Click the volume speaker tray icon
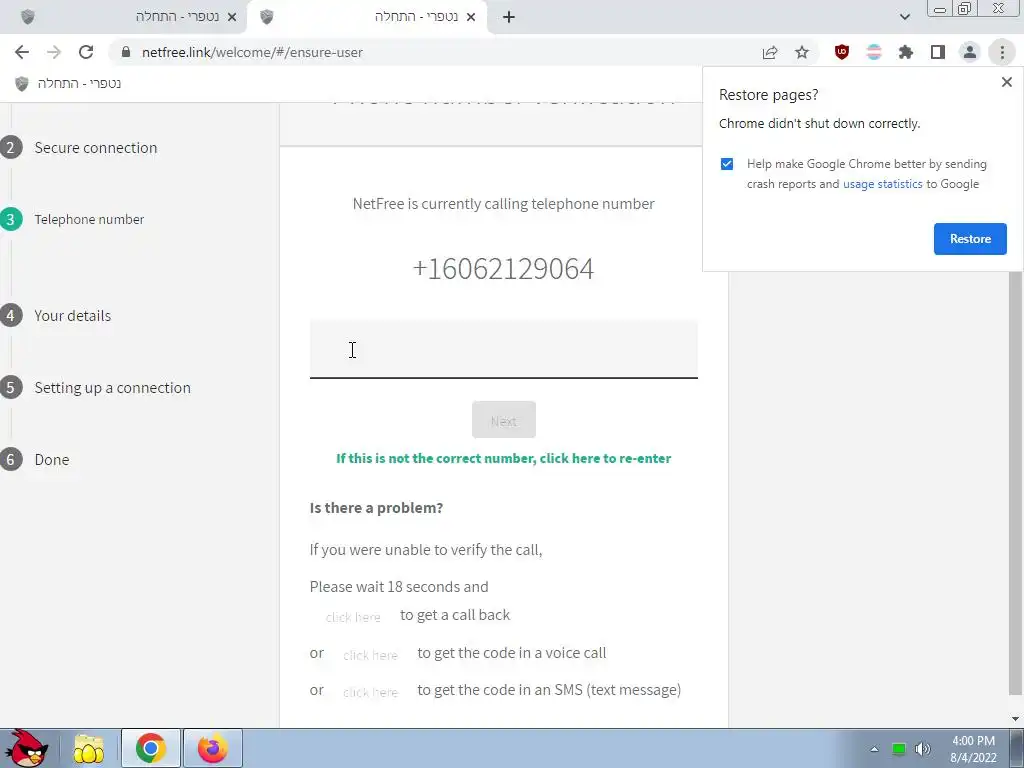This screenshot has height=768, width=1024. pyautogui.click(x=922, y=749)
